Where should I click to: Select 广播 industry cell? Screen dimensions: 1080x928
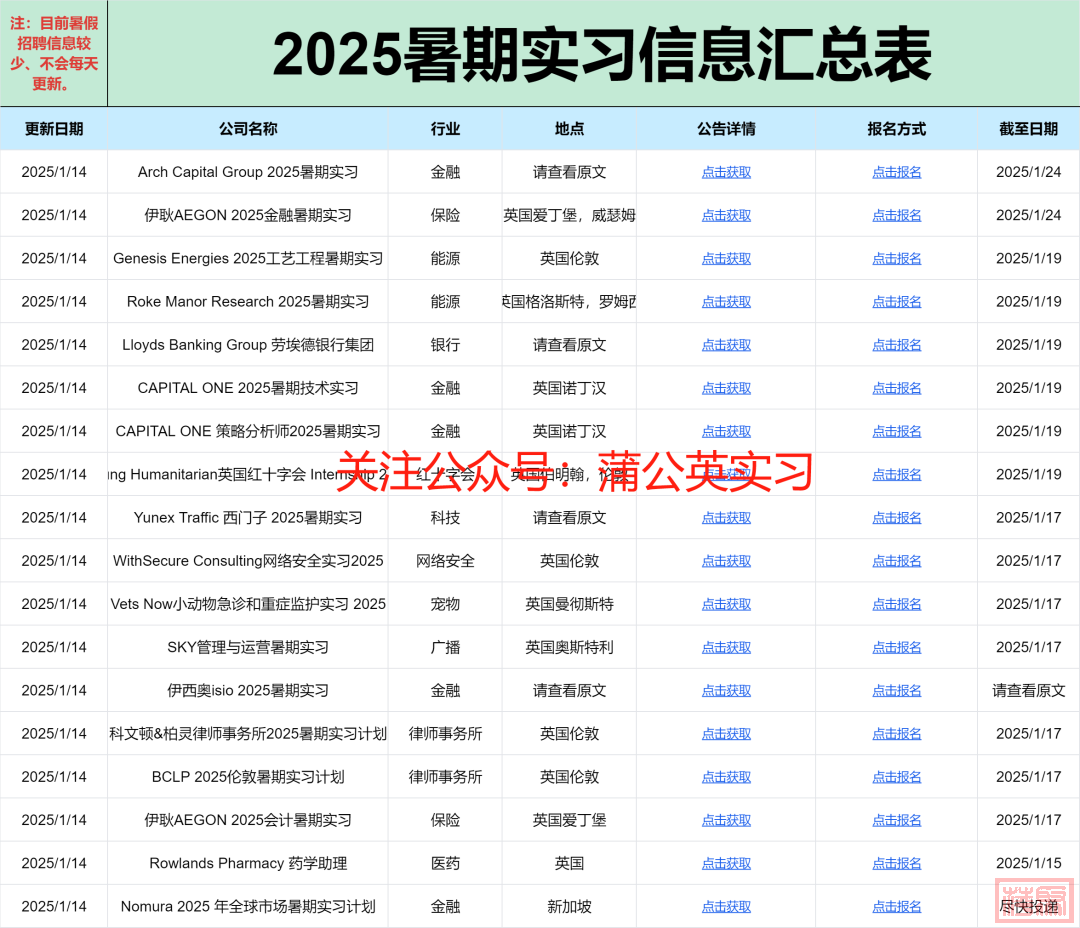pyautogui.click(x=445, y=648)
